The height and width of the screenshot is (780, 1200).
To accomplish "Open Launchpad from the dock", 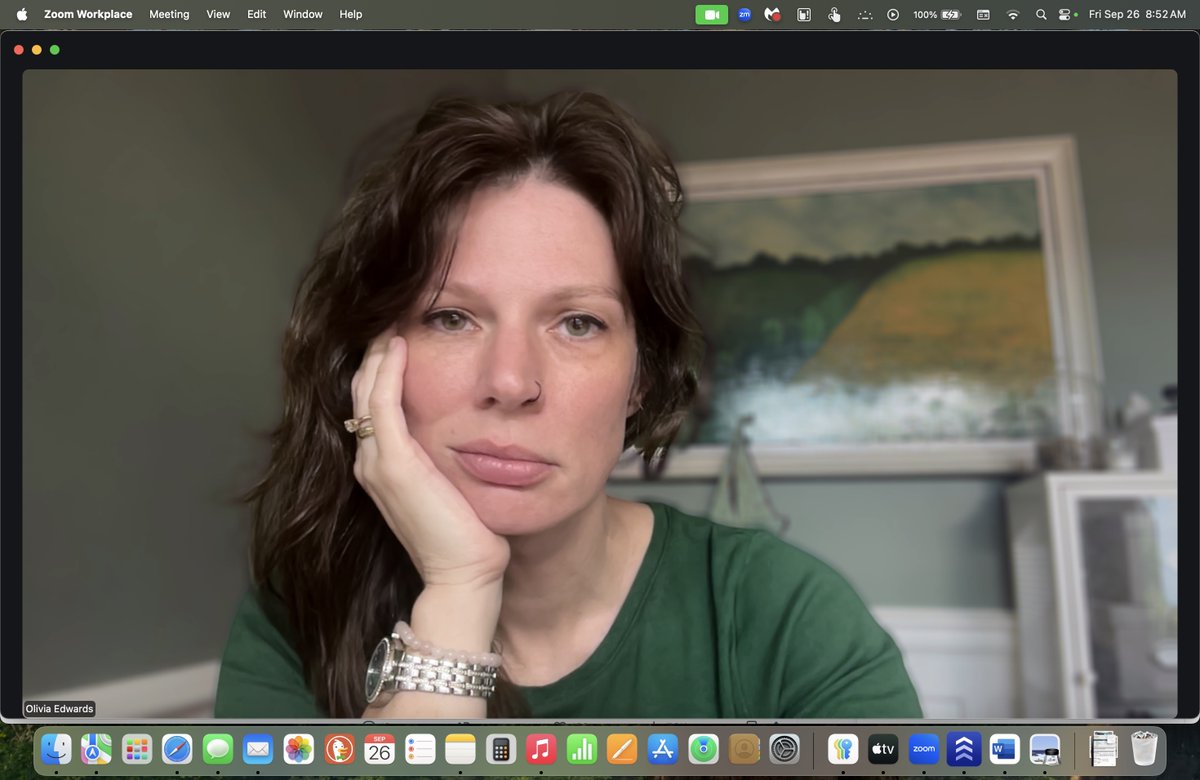I will (137, 748).
